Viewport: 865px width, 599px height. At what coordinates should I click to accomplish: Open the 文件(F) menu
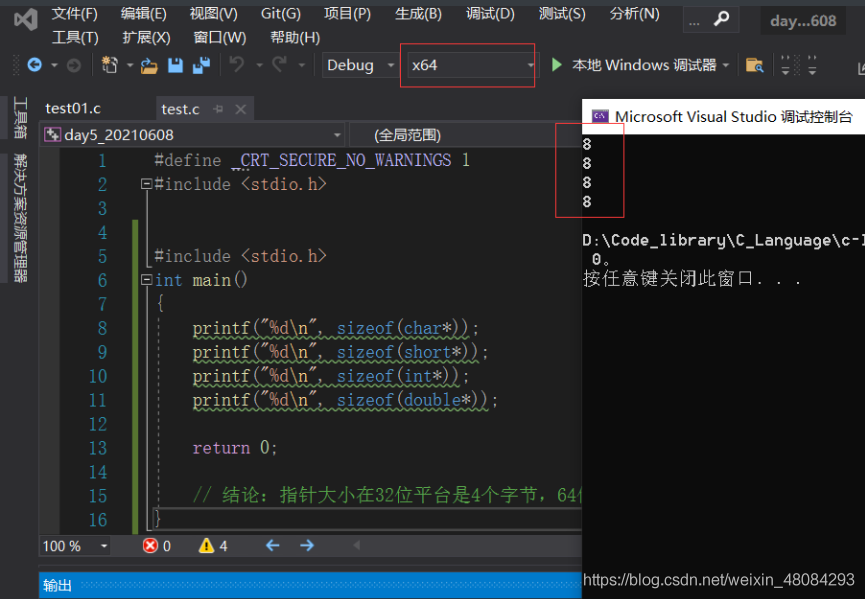tap(74, 13)
